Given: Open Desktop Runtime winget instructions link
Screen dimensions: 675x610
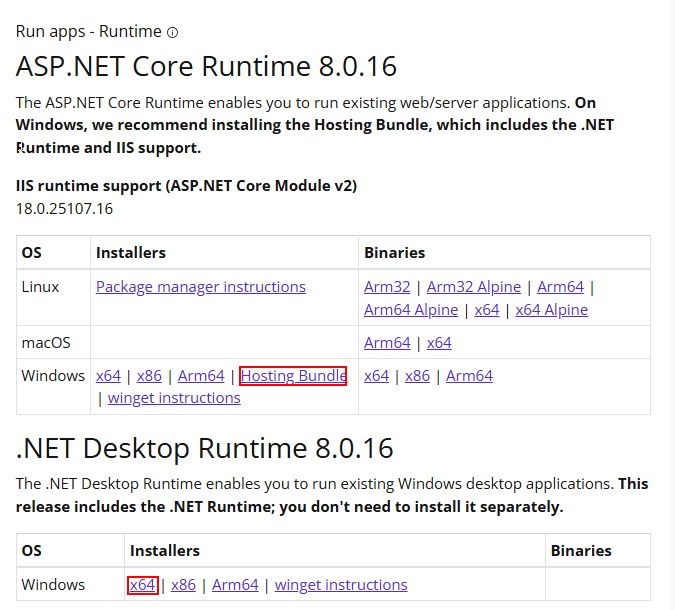Looking at the screenshot, I should pyautogui.click(x=341, y=585).
